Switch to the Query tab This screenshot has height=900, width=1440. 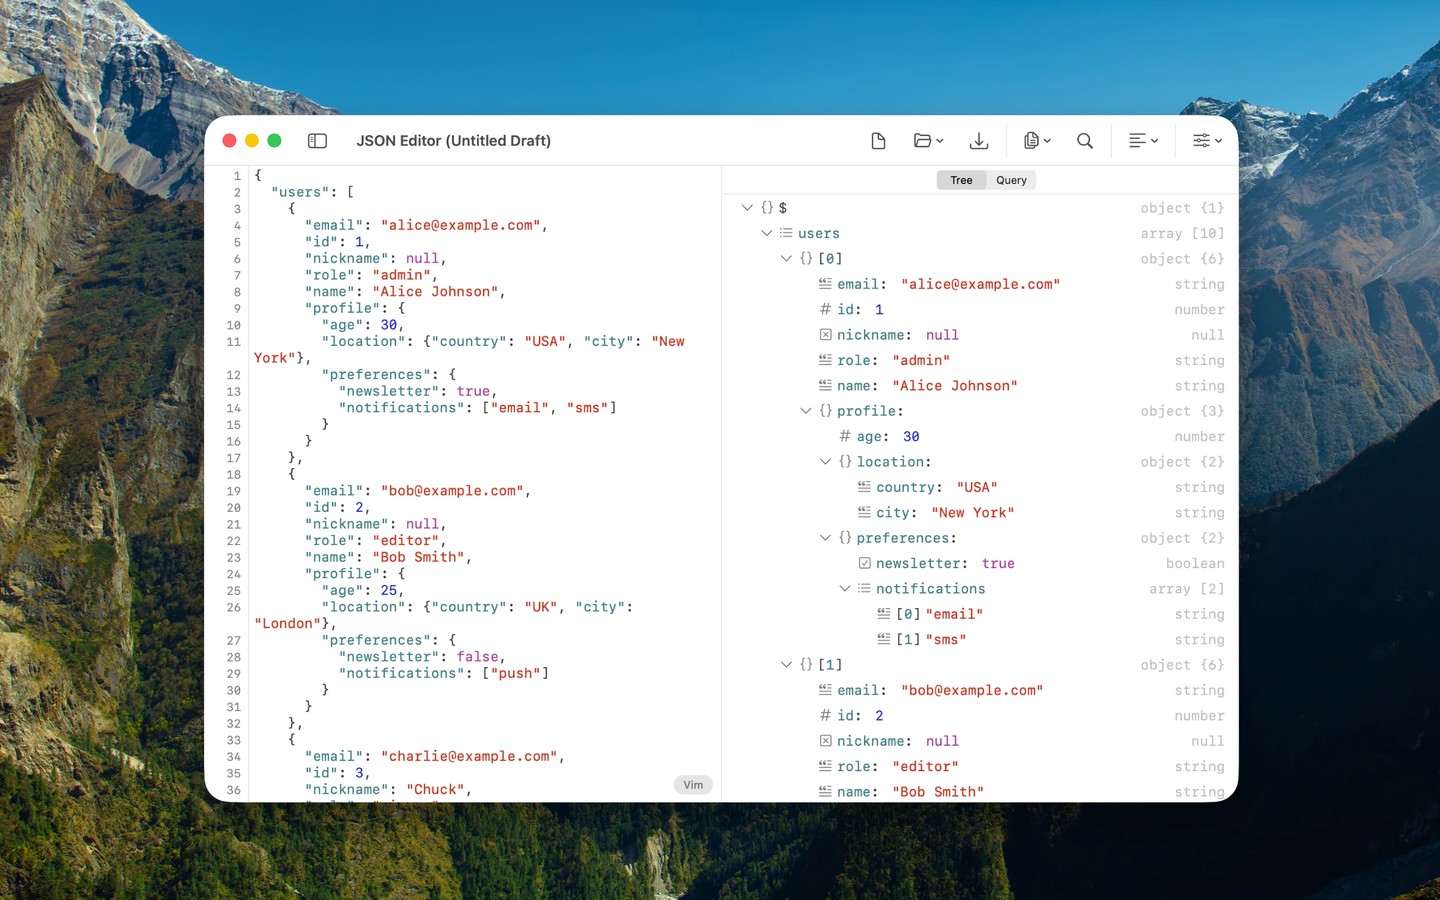[1011, 180]
